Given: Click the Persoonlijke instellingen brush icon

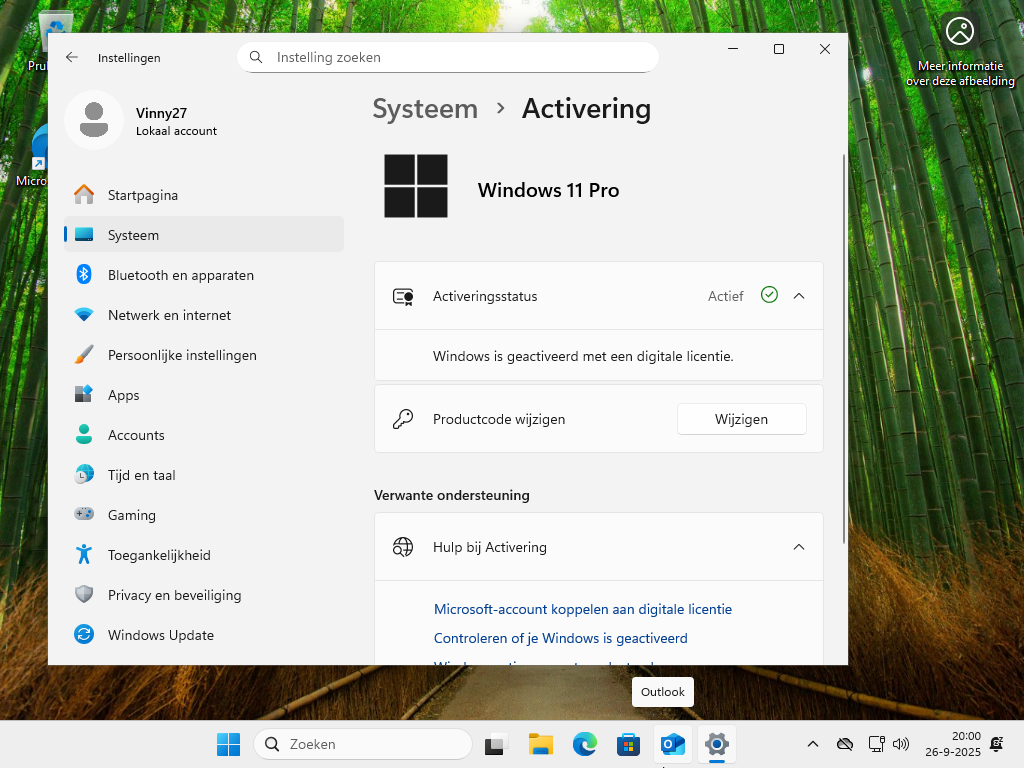Looking at the screenshot, I should click(84, 355).
